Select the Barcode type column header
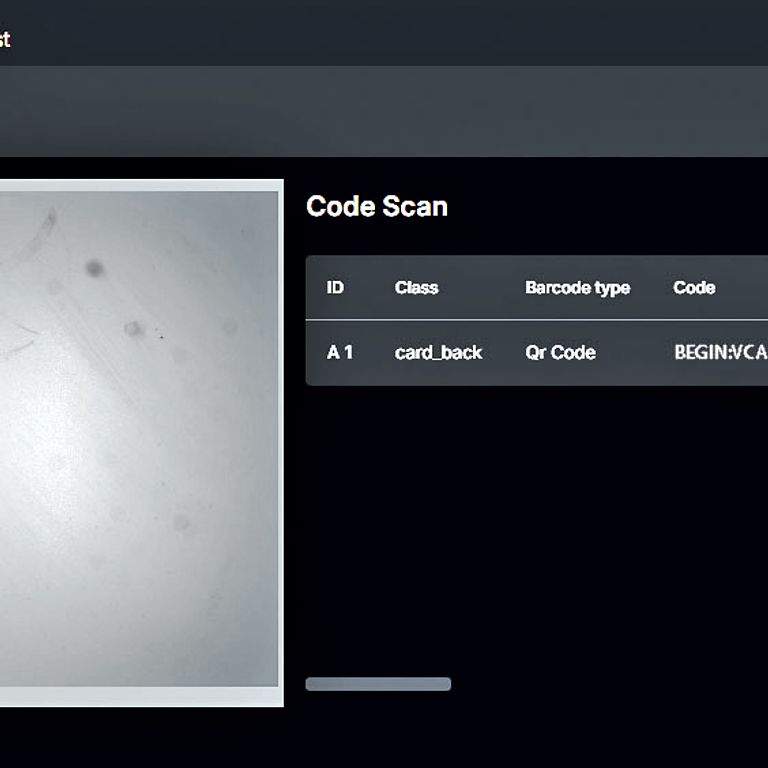 click(x=577, y=288)
